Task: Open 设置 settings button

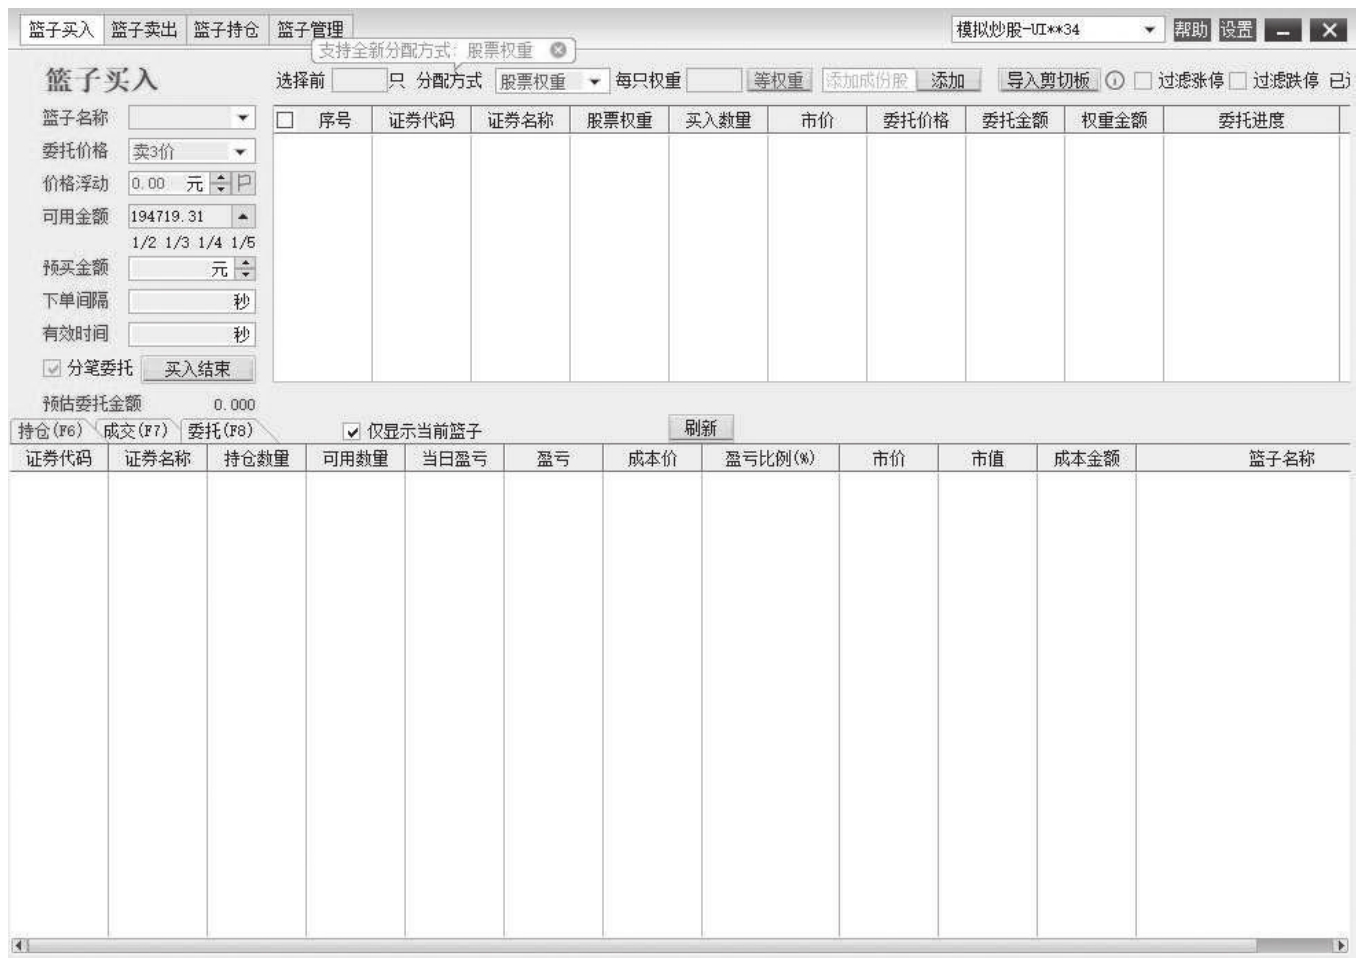Action: (1236, 29)
